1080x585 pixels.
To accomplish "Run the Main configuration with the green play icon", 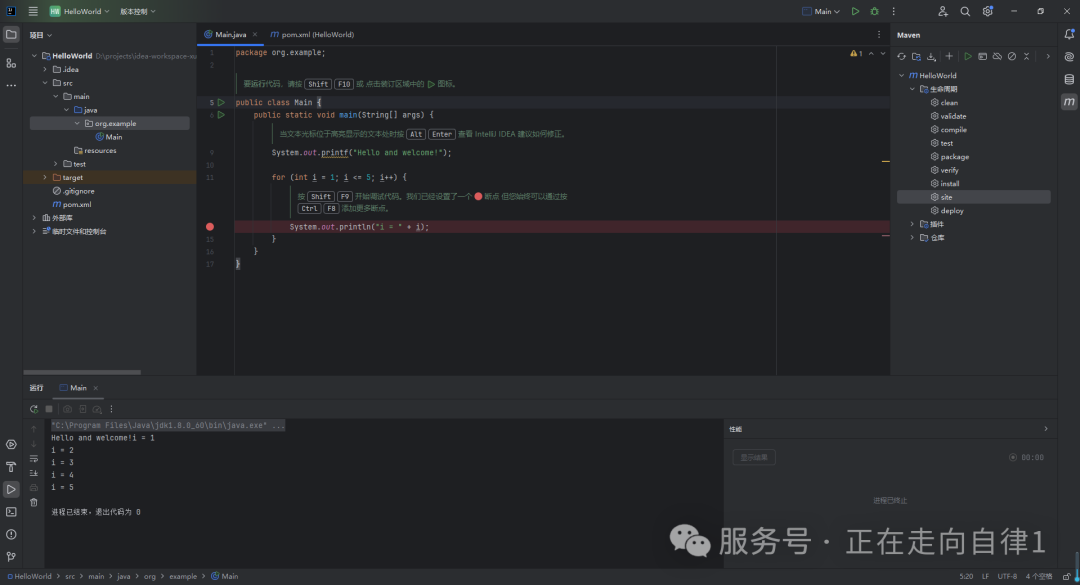I will point(855,11).
